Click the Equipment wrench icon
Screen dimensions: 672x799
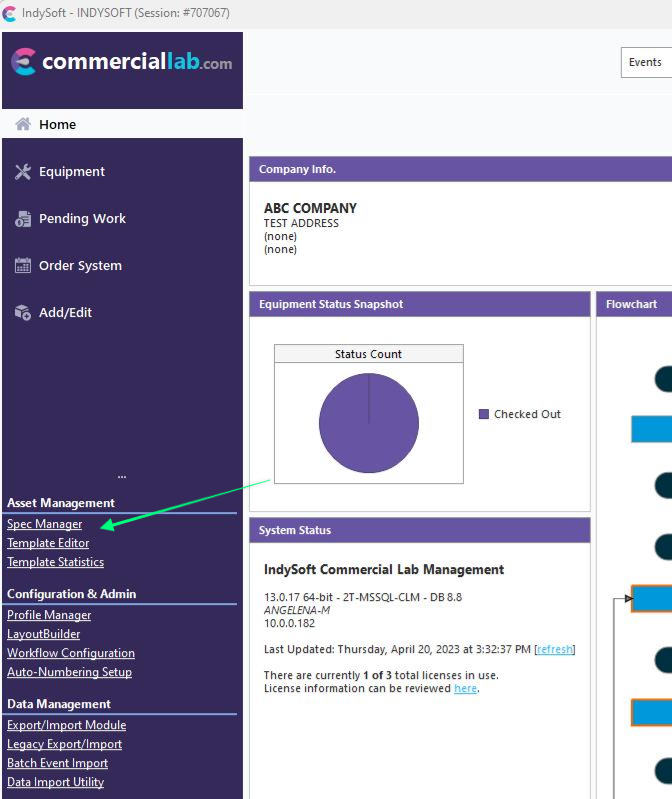click(23, 172)
